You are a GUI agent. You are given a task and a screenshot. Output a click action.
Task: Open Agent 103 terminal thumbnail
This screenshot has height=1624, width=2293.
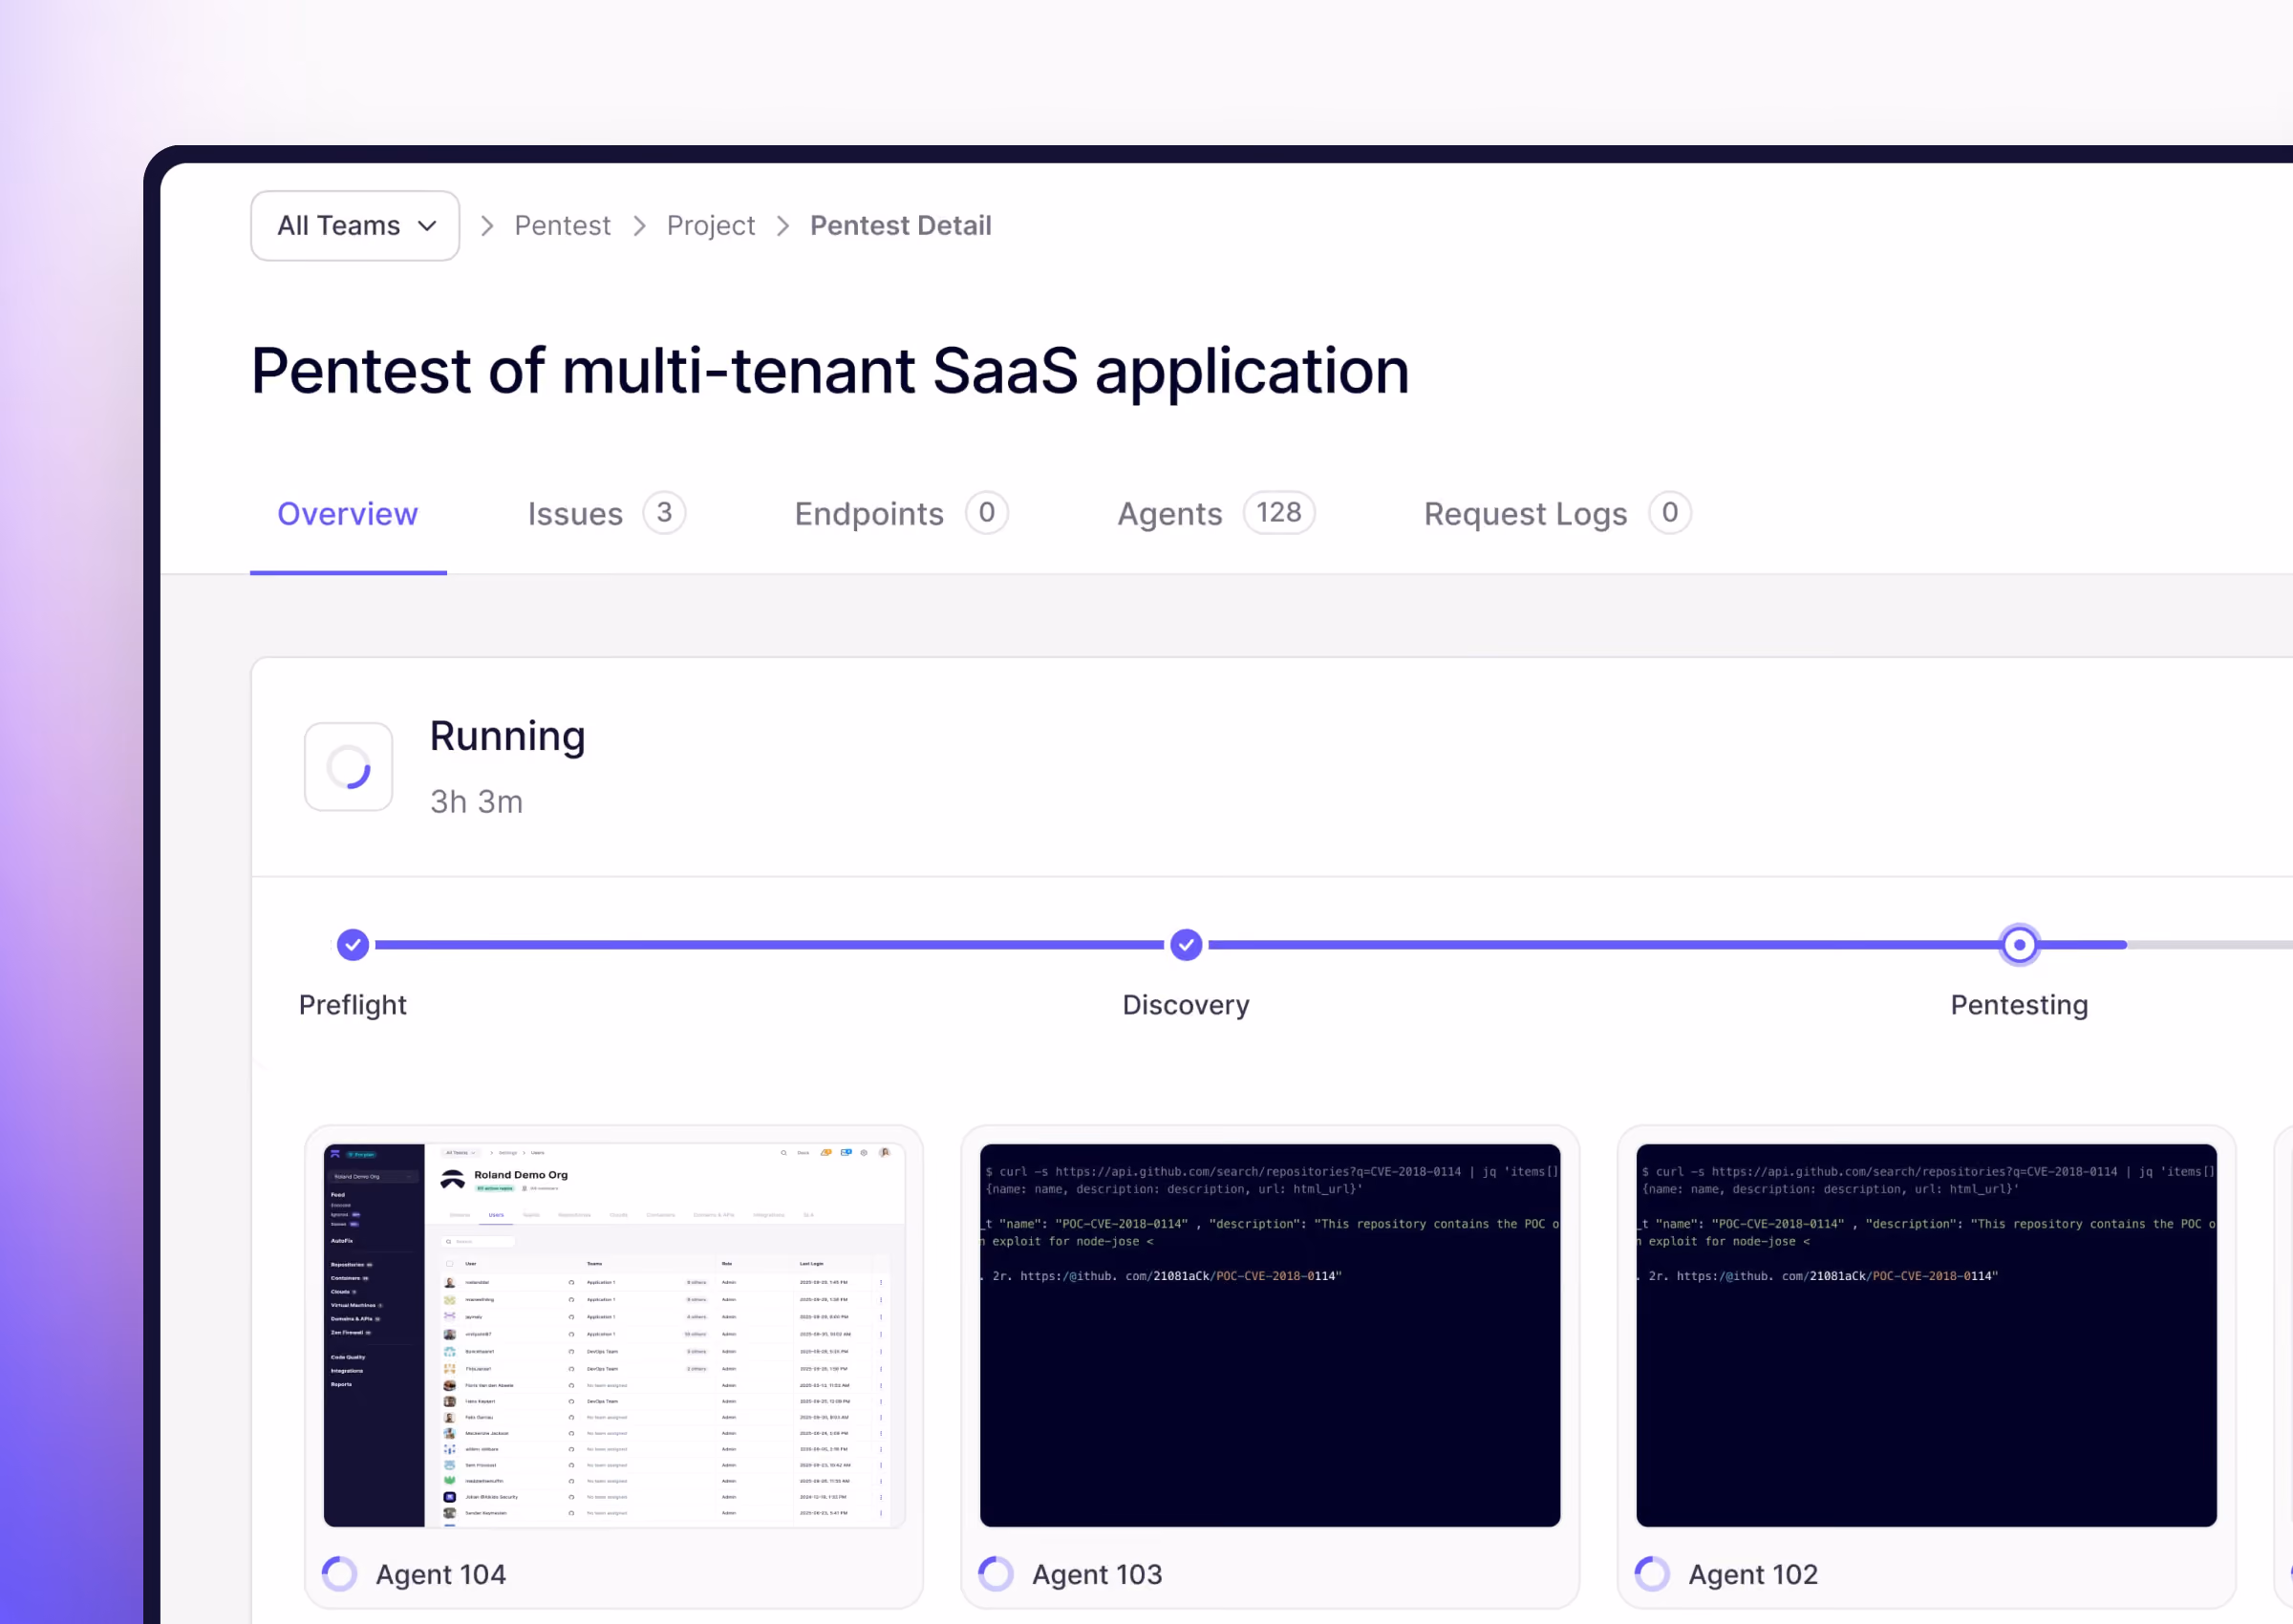tap(1270, 1336)
